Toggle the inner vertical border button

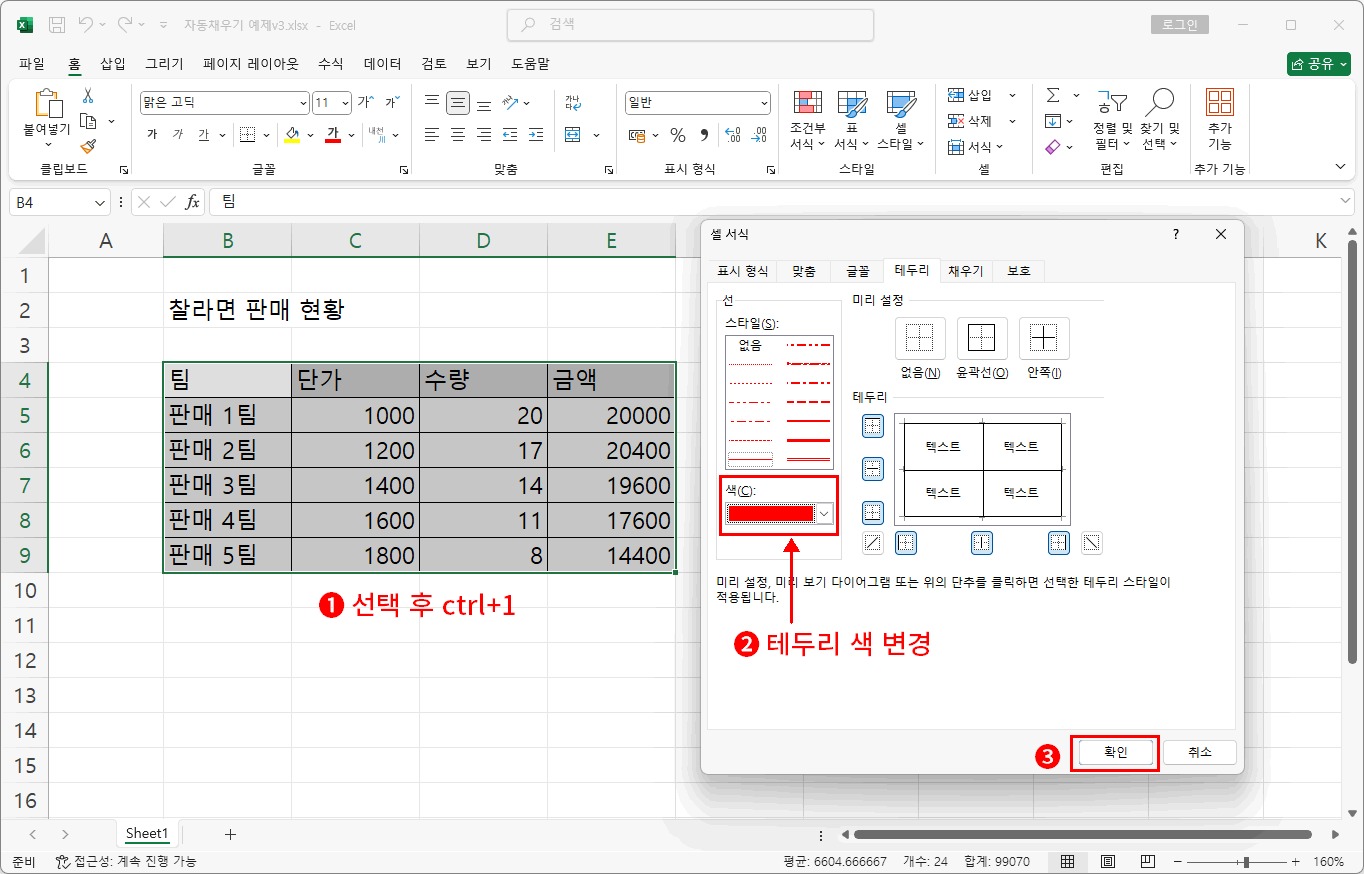[x=982, y=543]
